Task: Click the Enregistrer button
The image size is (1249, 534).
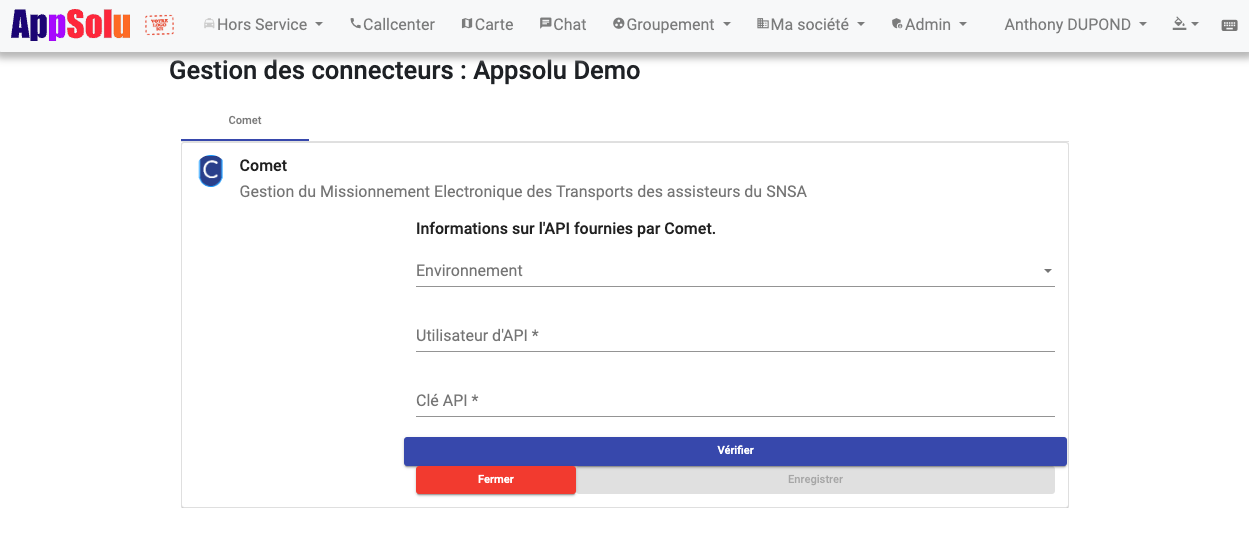Action: click(815, 480)
